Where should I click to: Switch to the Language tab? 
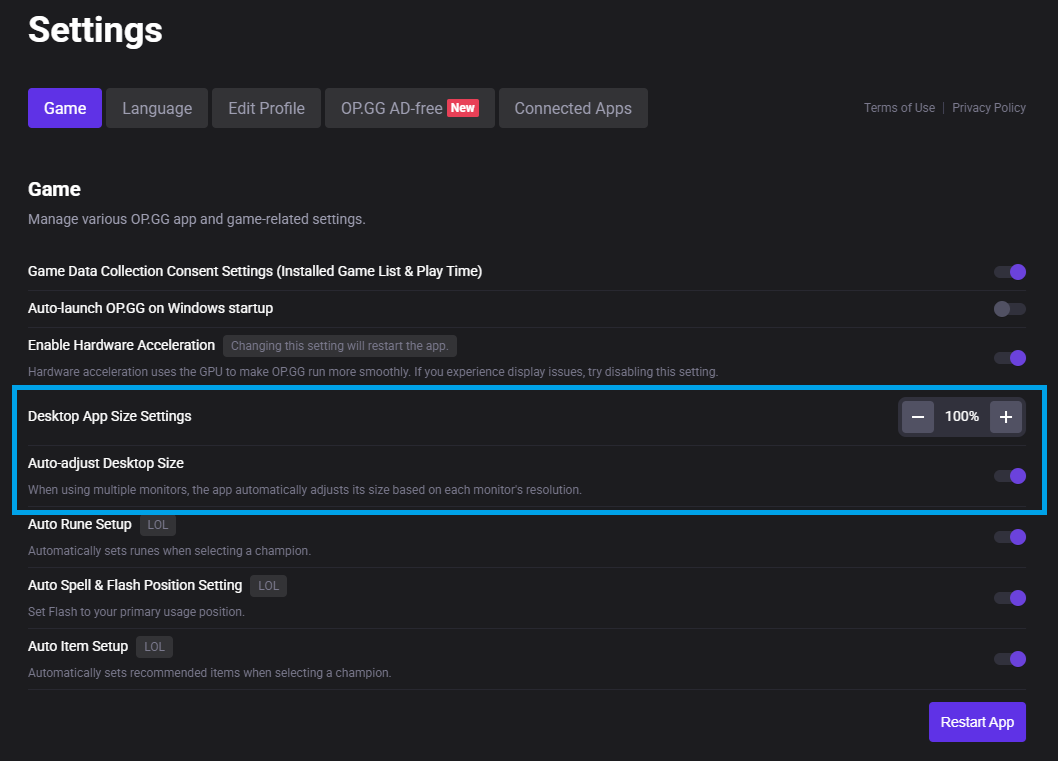coord(156,107)
